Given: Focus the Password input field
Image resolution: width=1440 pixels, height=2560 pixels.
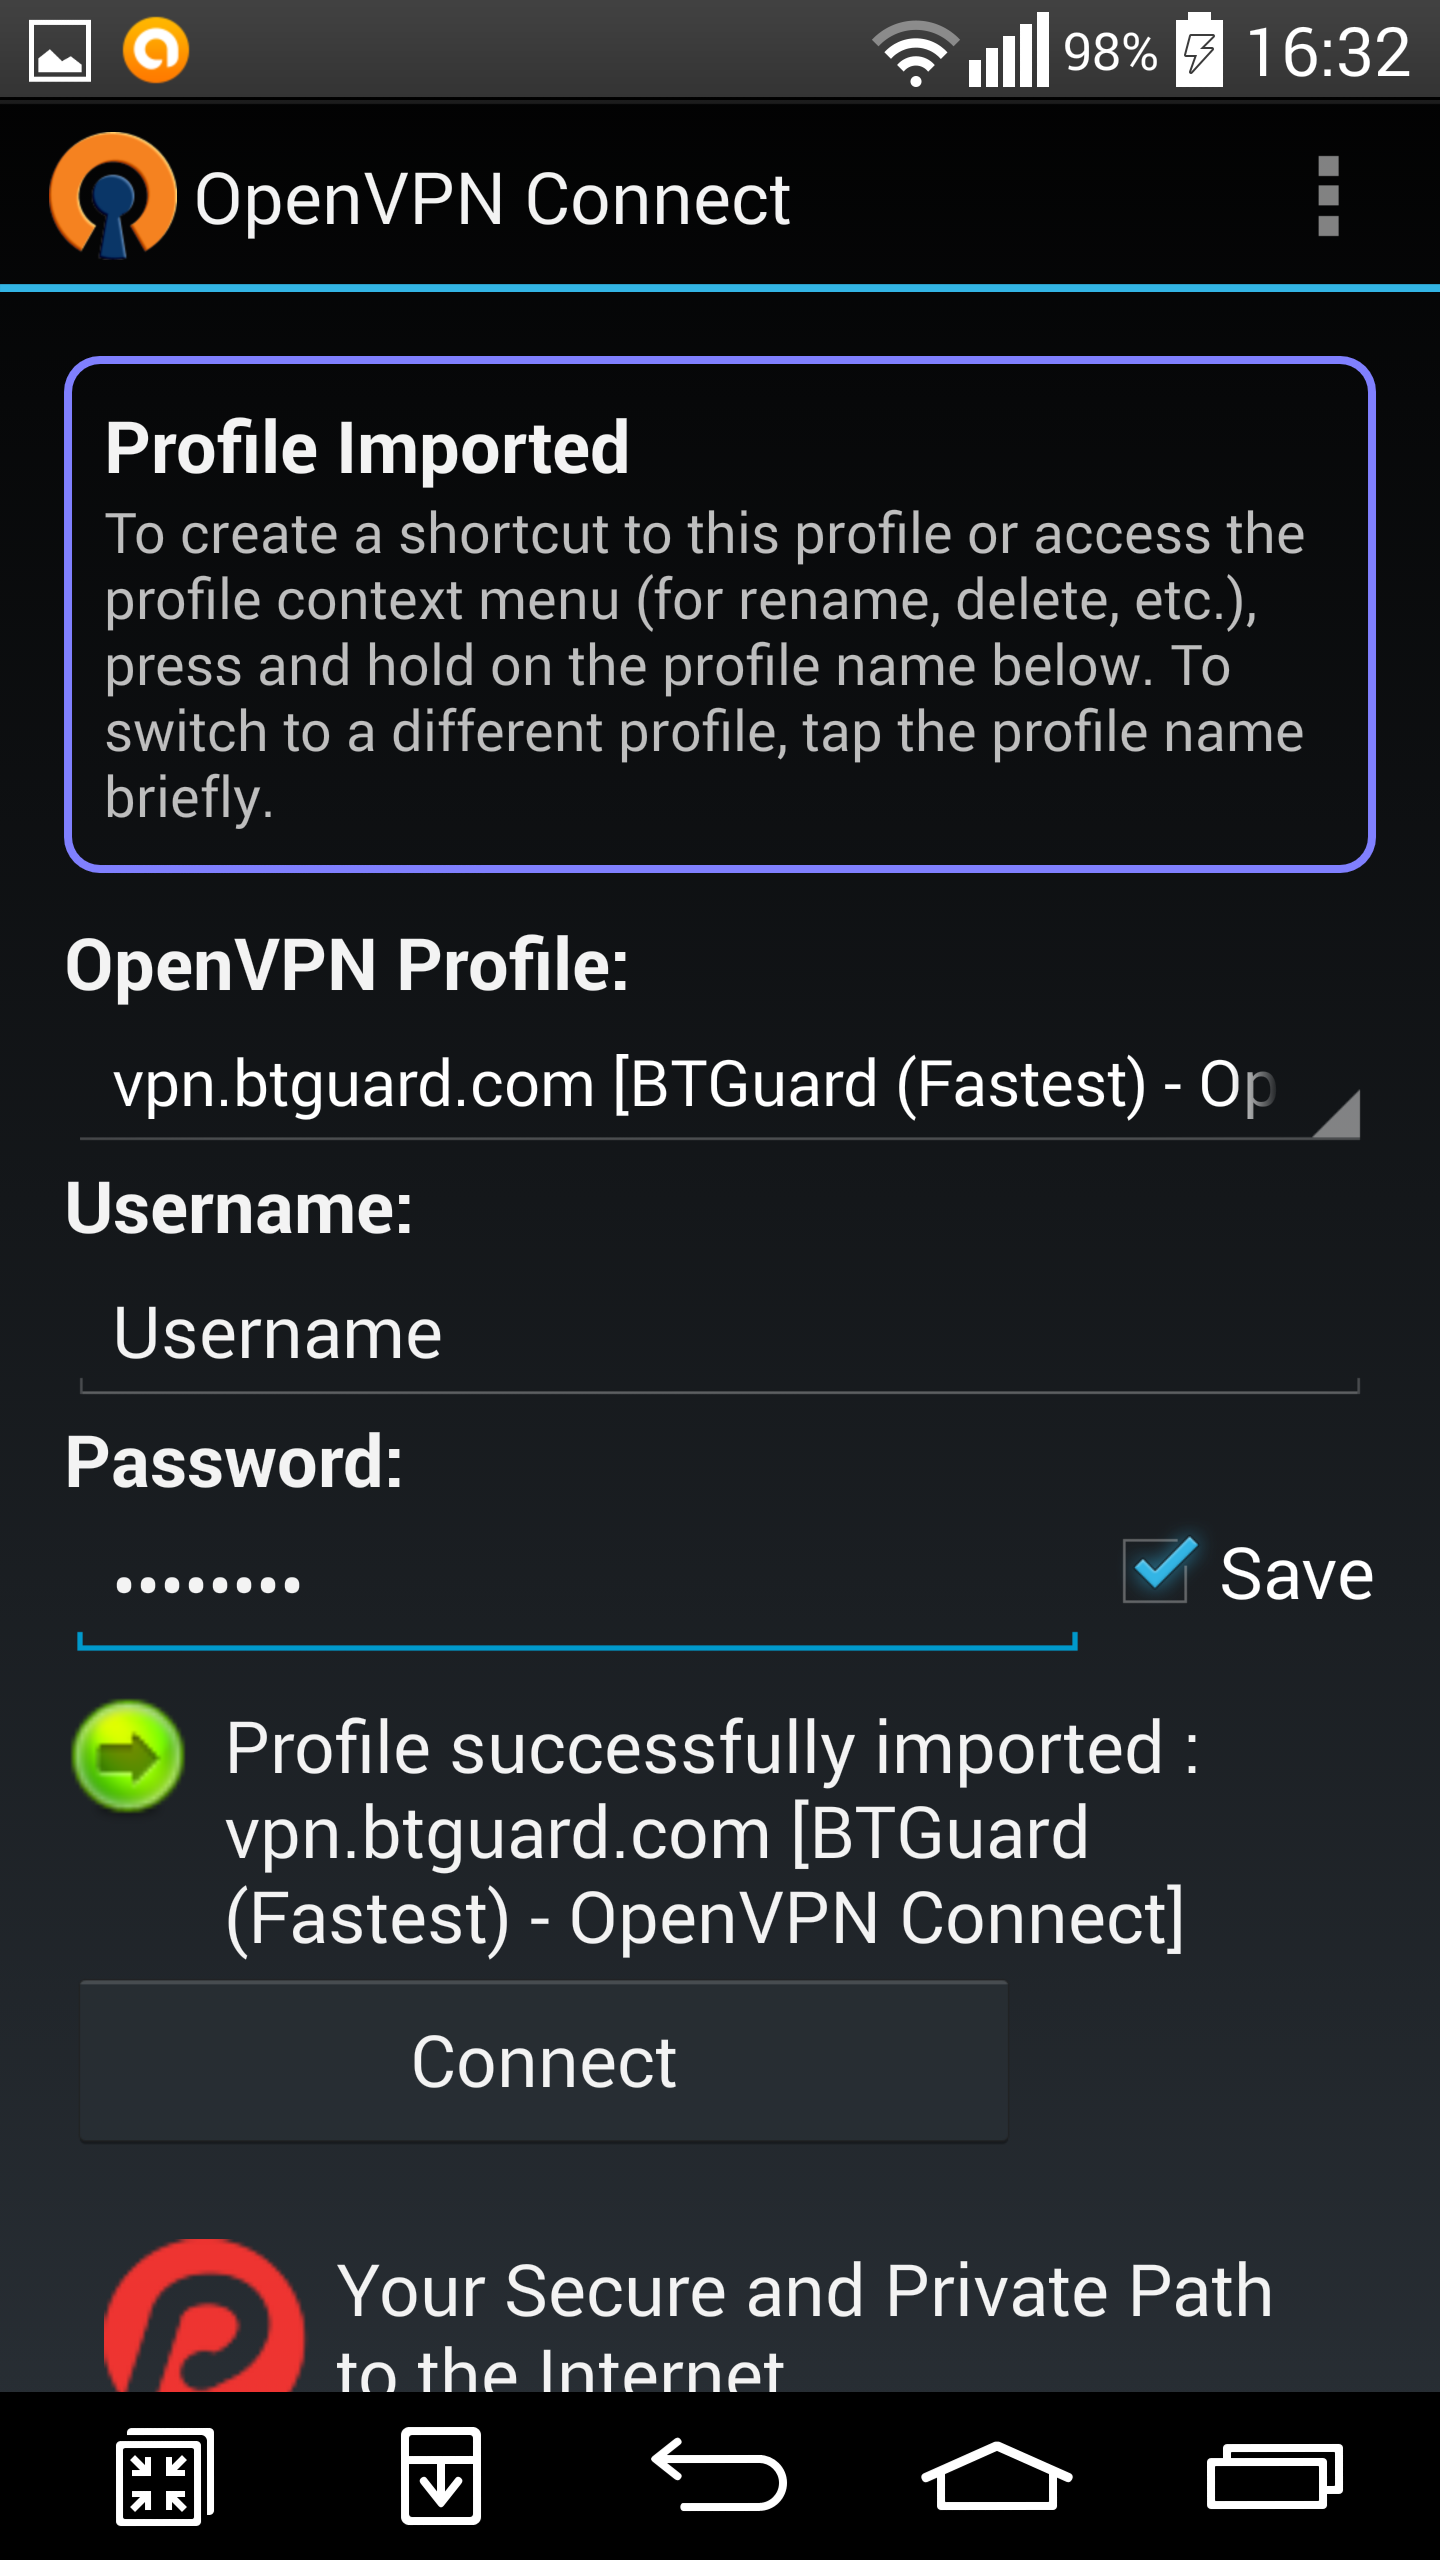Looking at the screenshot, I should [577, 1584].
